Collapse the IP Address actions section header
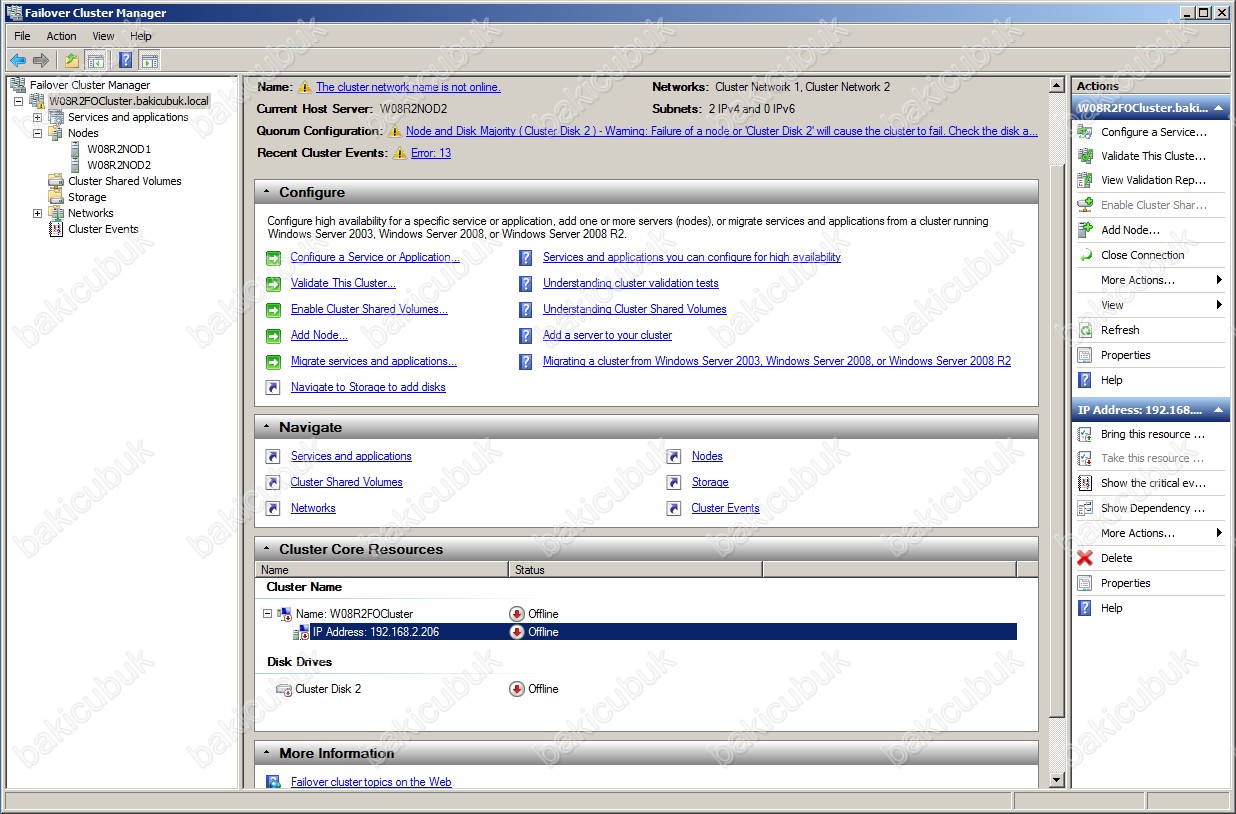 click(1220, 410)
